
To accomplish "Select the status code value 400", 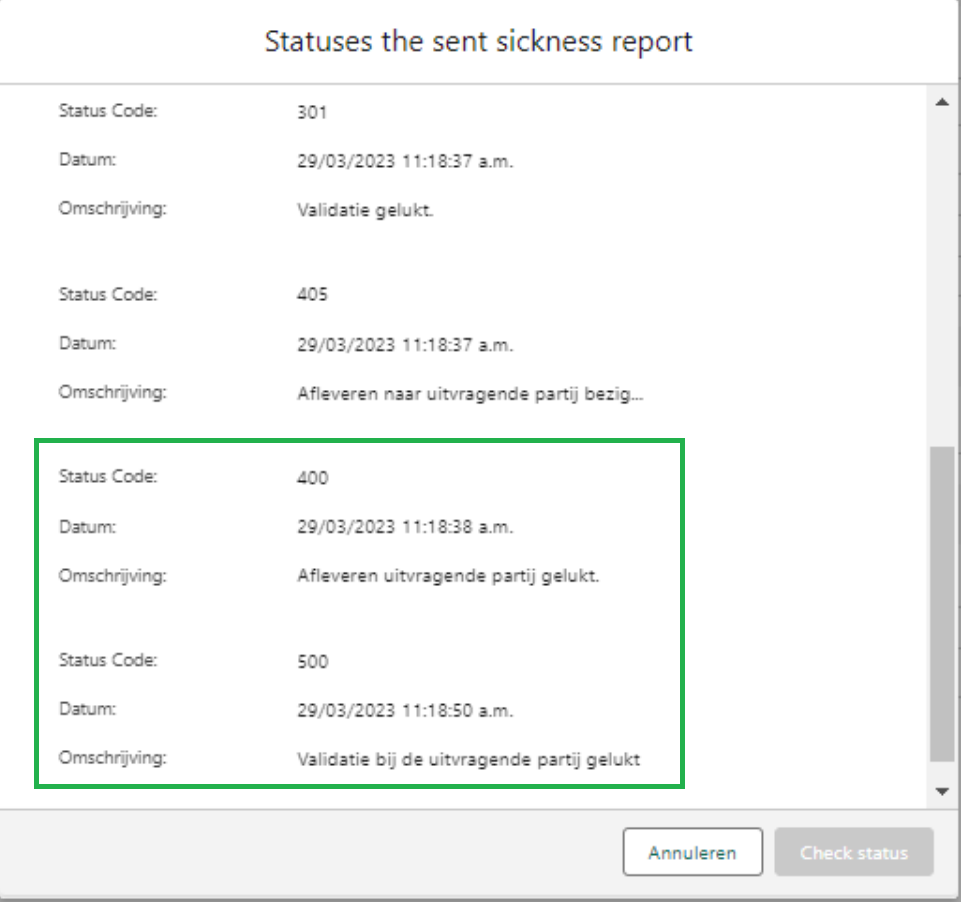I will click(x=313, y=478).
